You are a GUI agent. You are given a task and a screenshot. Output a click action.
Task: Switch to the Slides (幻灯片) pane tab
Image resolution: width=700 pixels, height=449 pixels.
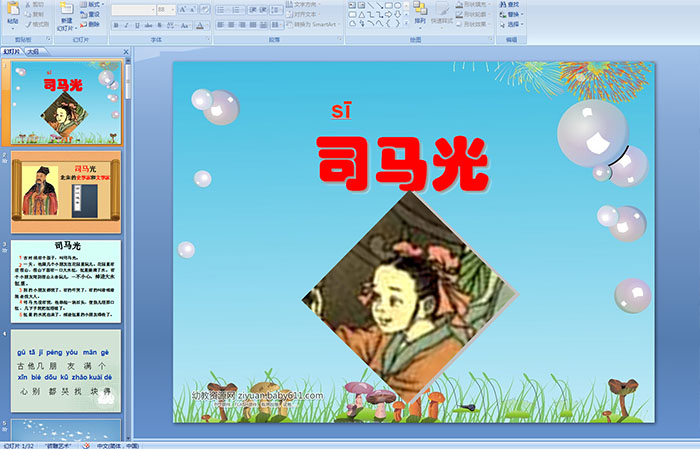coord(12,51)
